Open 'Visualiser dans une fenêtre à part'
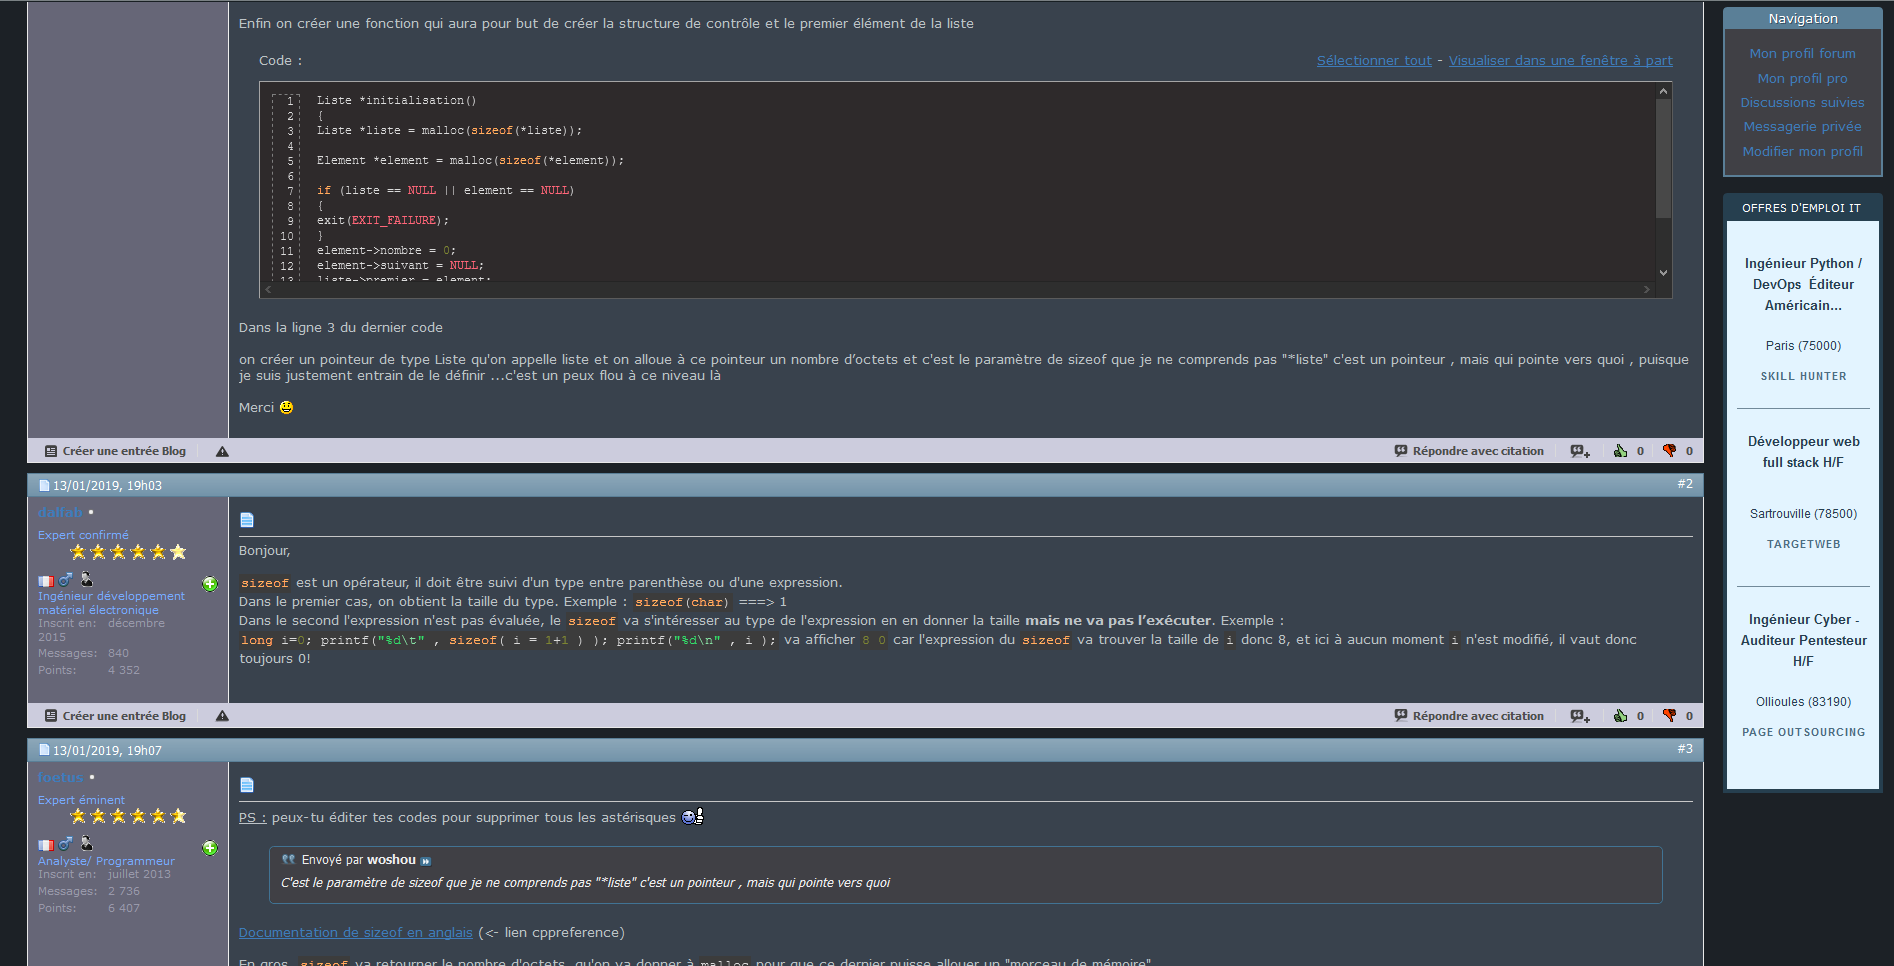The height and width of the screenshot is (966, 1894). 1561,61
